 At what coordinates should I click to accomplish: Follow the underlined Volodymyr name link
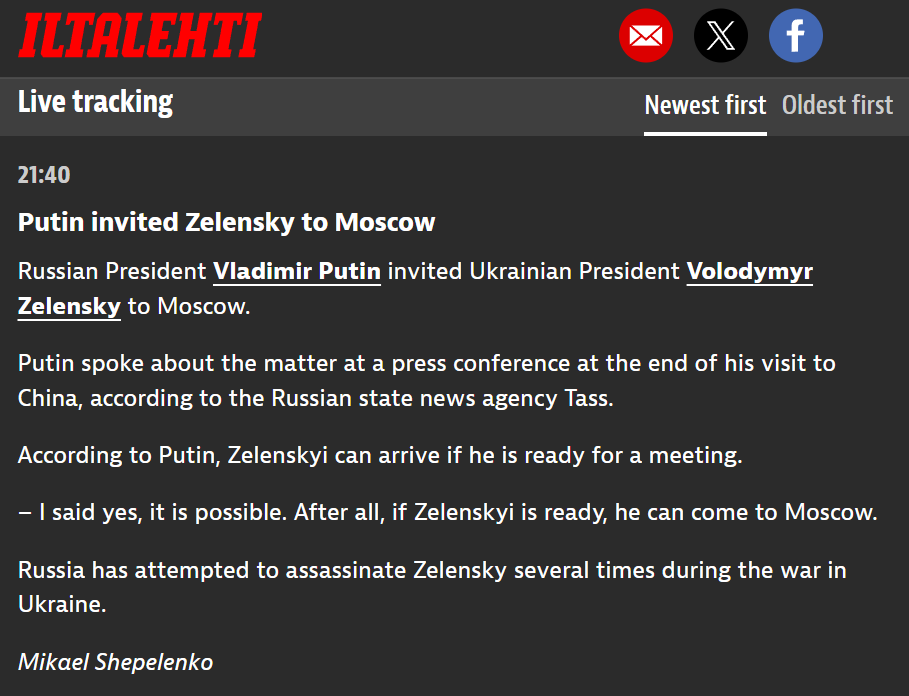point(750,271)
